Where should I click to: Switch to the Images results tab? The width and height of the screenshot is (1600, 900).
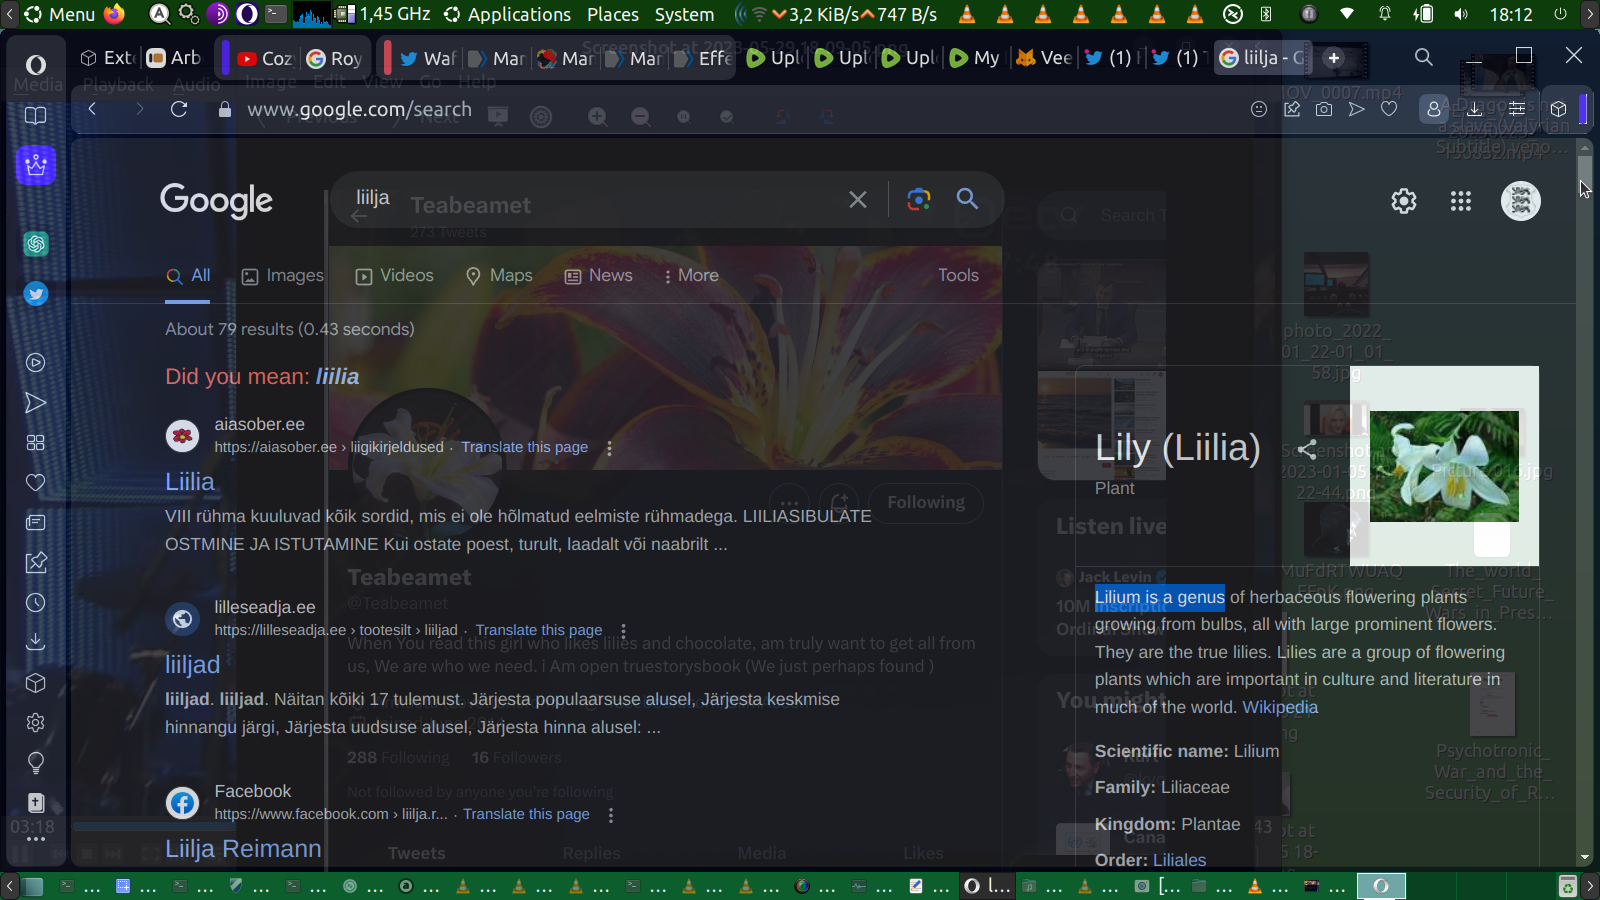[x=283, y=275]
